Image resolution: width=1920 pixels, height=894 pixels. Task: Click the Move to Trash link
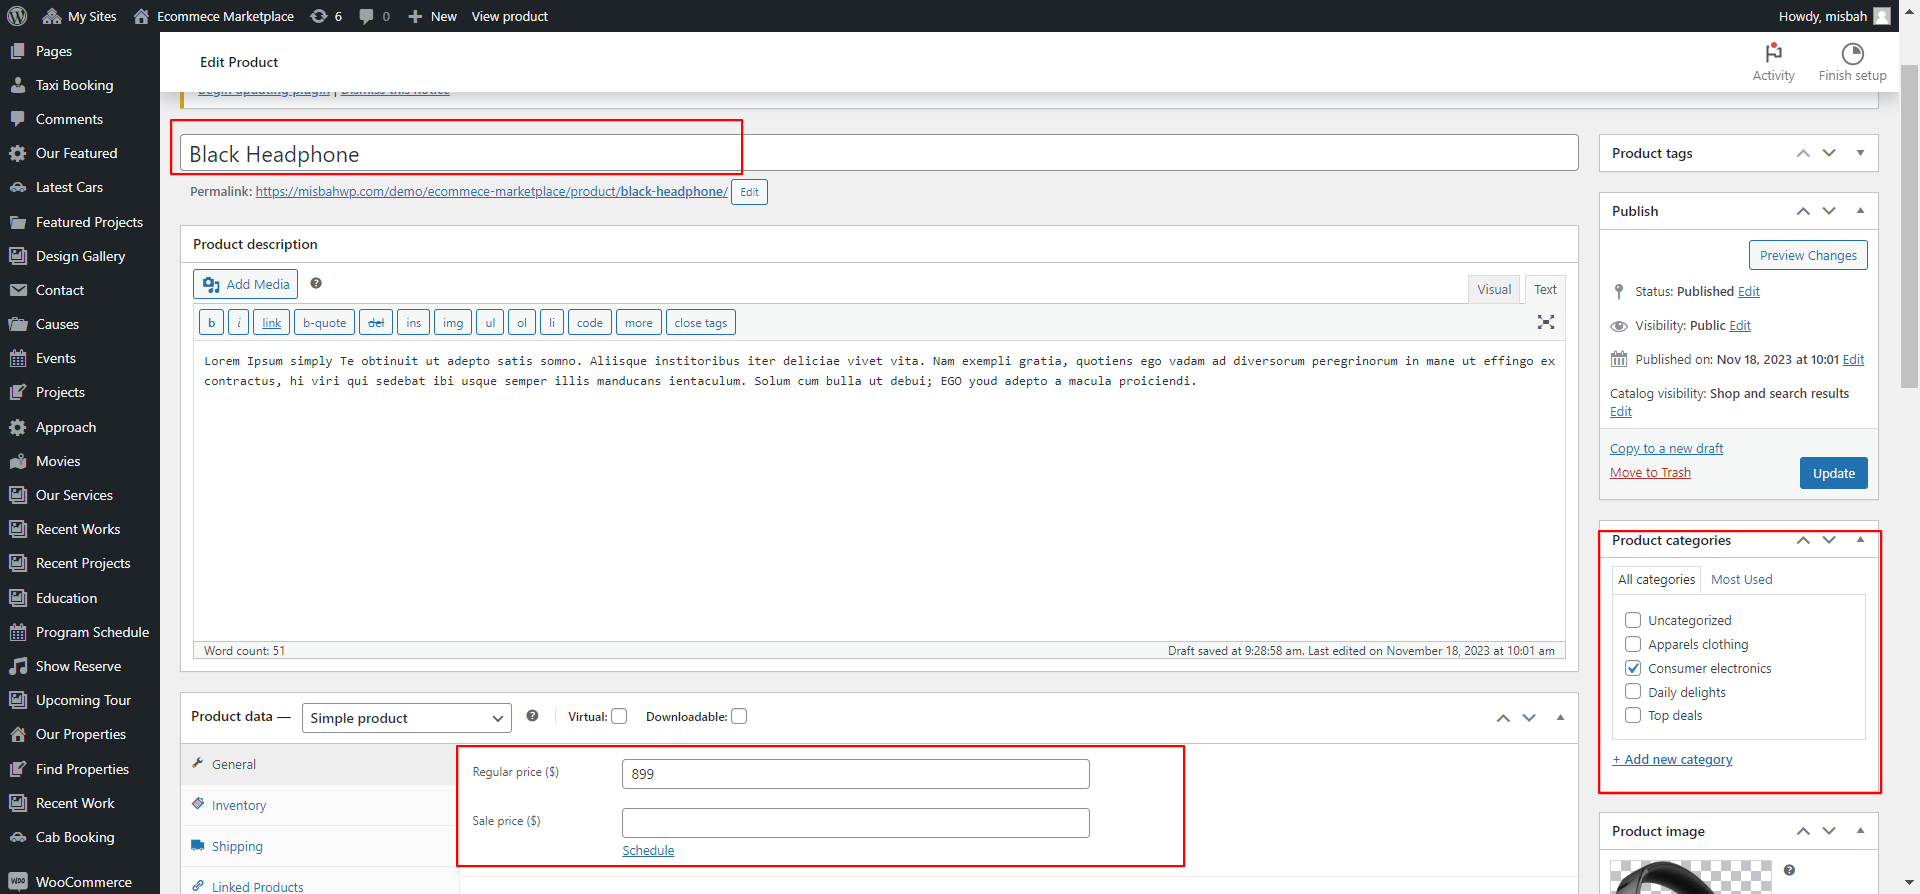[x=1650, y=473]
